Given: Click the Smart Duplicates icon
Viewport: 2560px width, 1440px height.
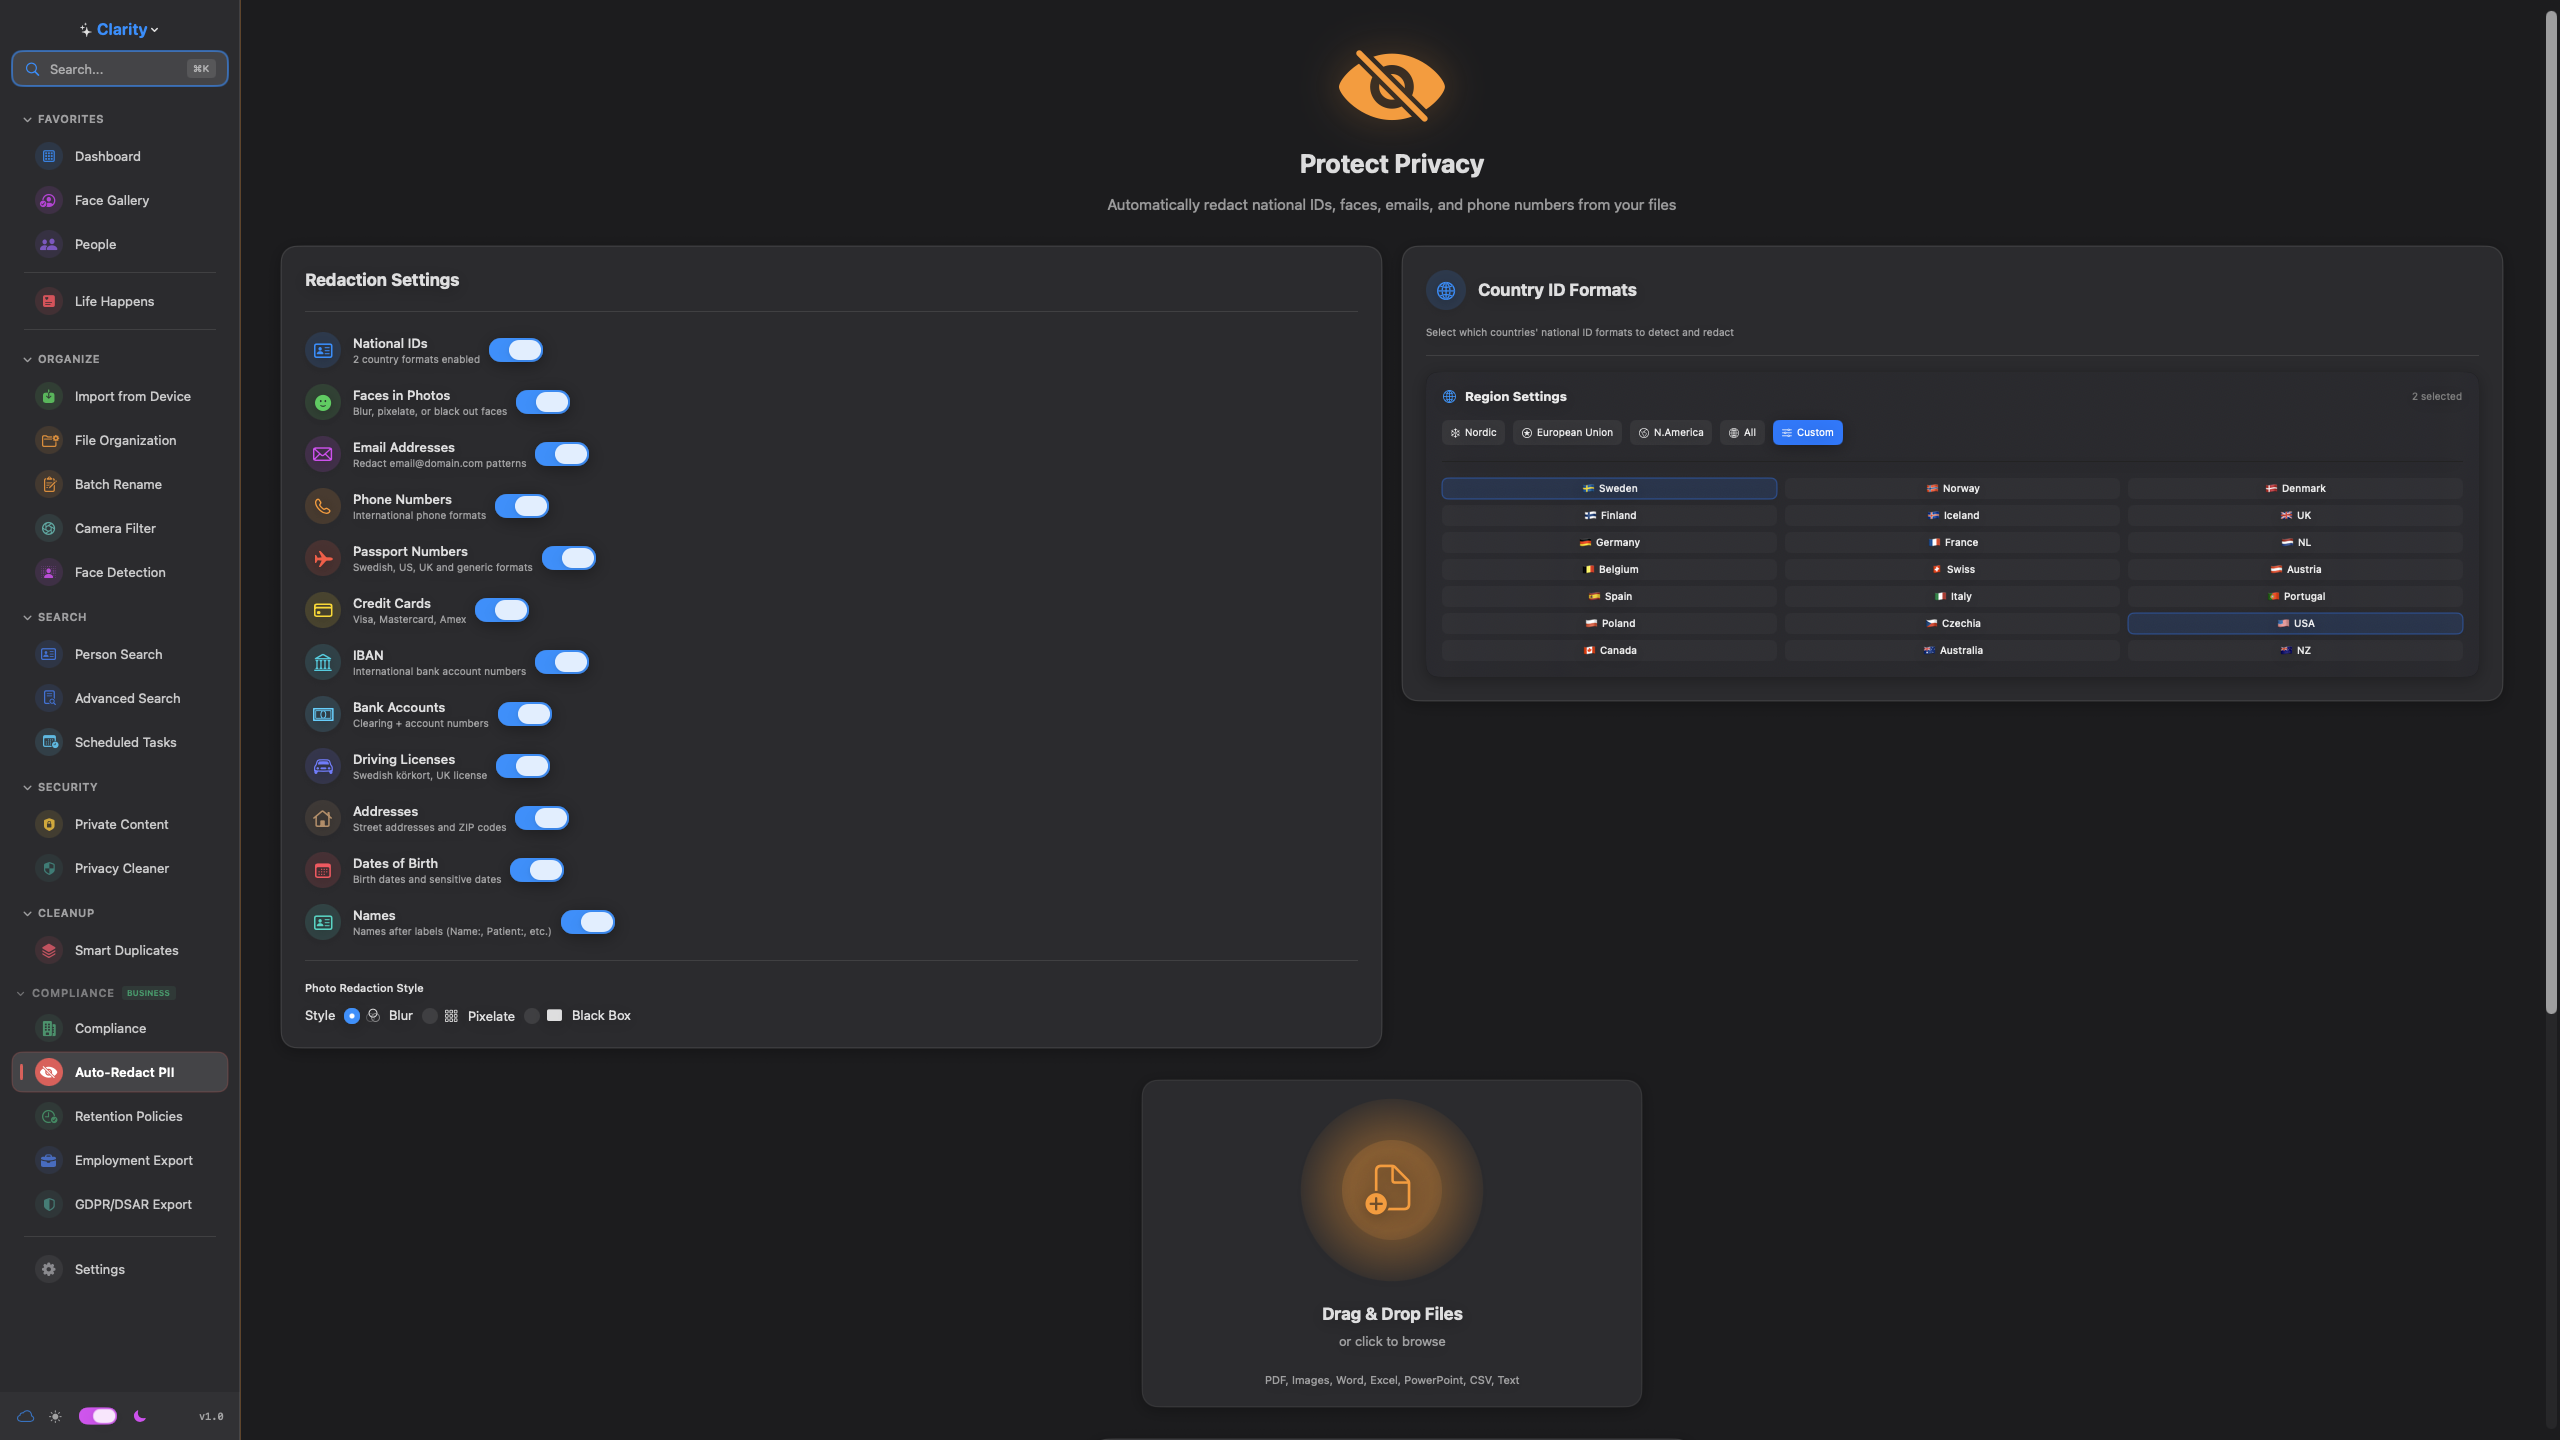Looking at the screenshot, I should point(48,950).
